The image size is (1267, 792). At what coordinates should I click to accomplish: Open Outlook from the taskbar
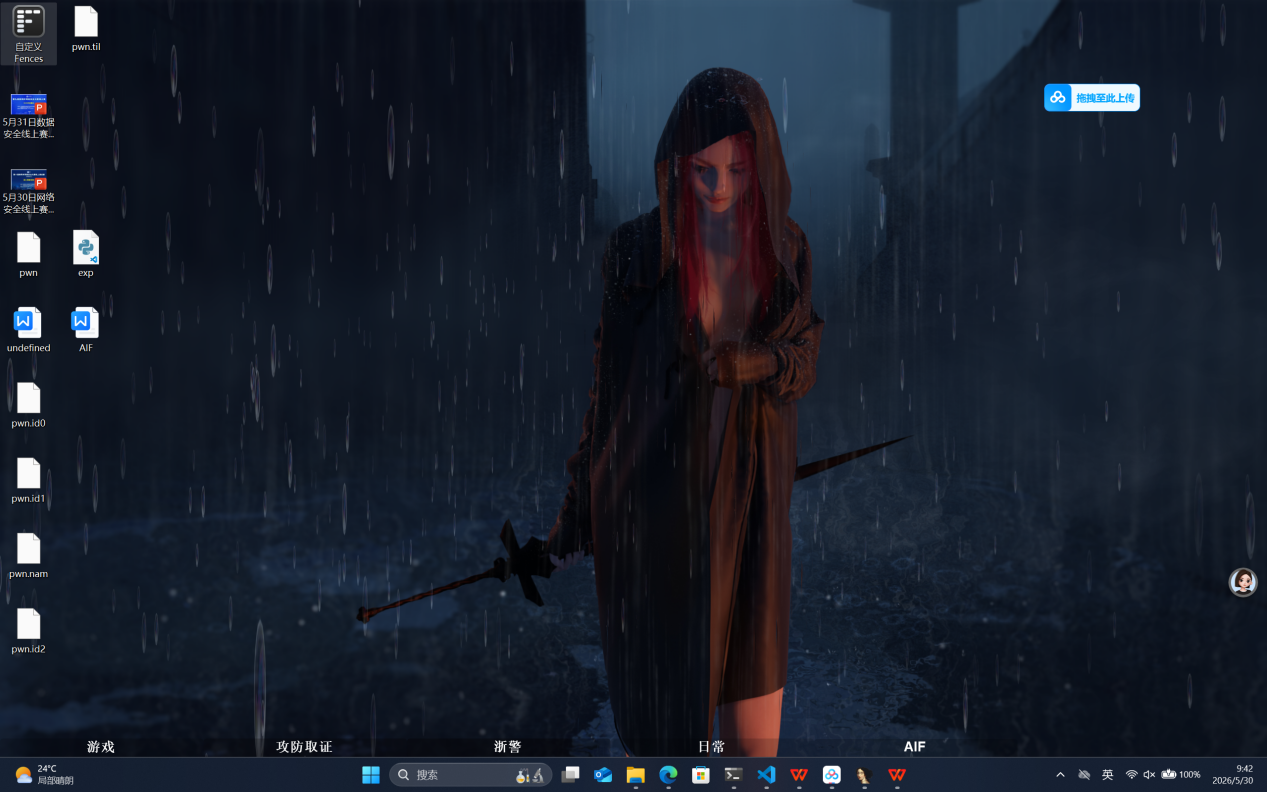[603, 775]
